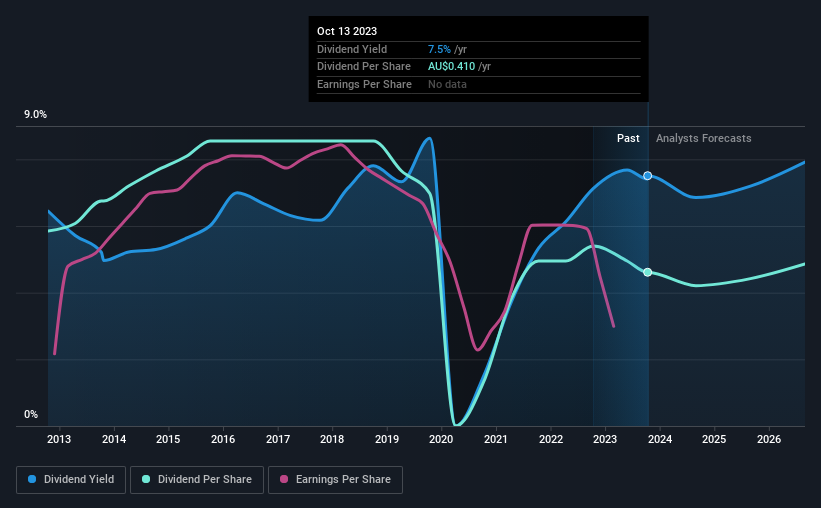Click the 9.0% y-axis label
The image size is (821, 508).
35,115
